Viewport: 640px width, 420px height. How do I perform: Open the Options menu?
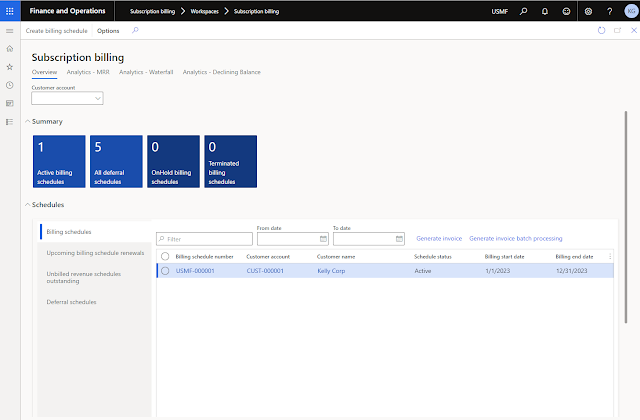(x=108, y=31)
